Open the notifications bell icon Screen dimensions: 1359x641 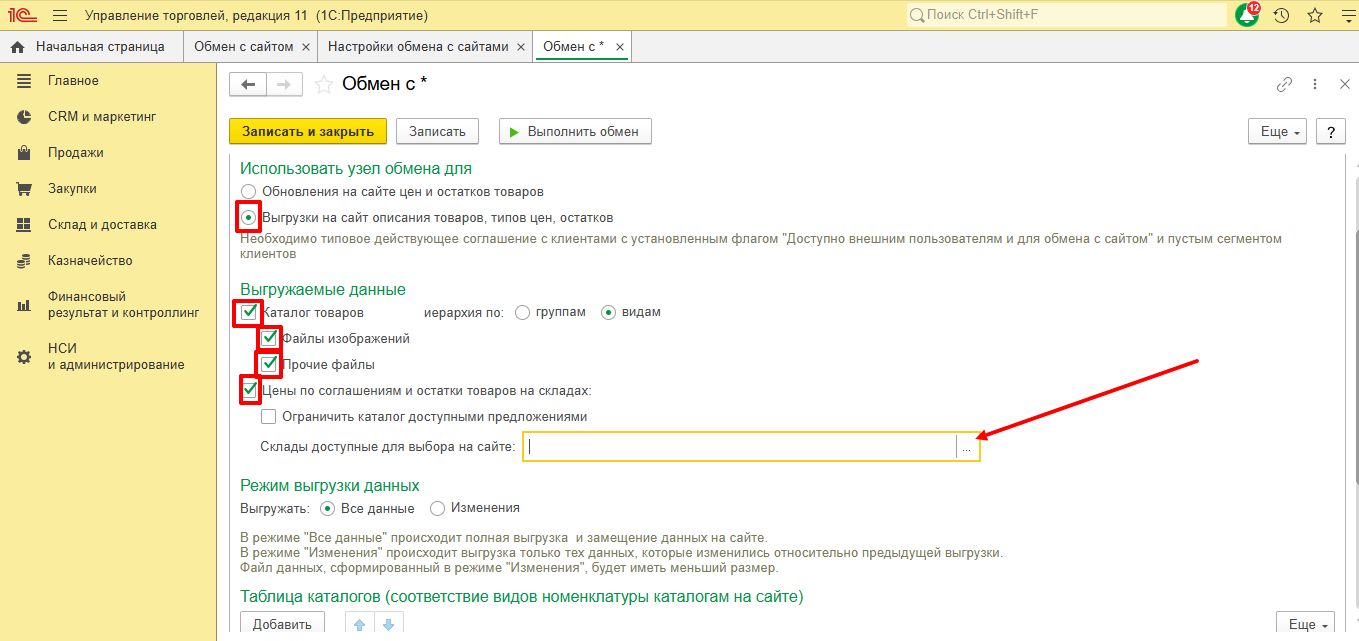pos(1246,15)
